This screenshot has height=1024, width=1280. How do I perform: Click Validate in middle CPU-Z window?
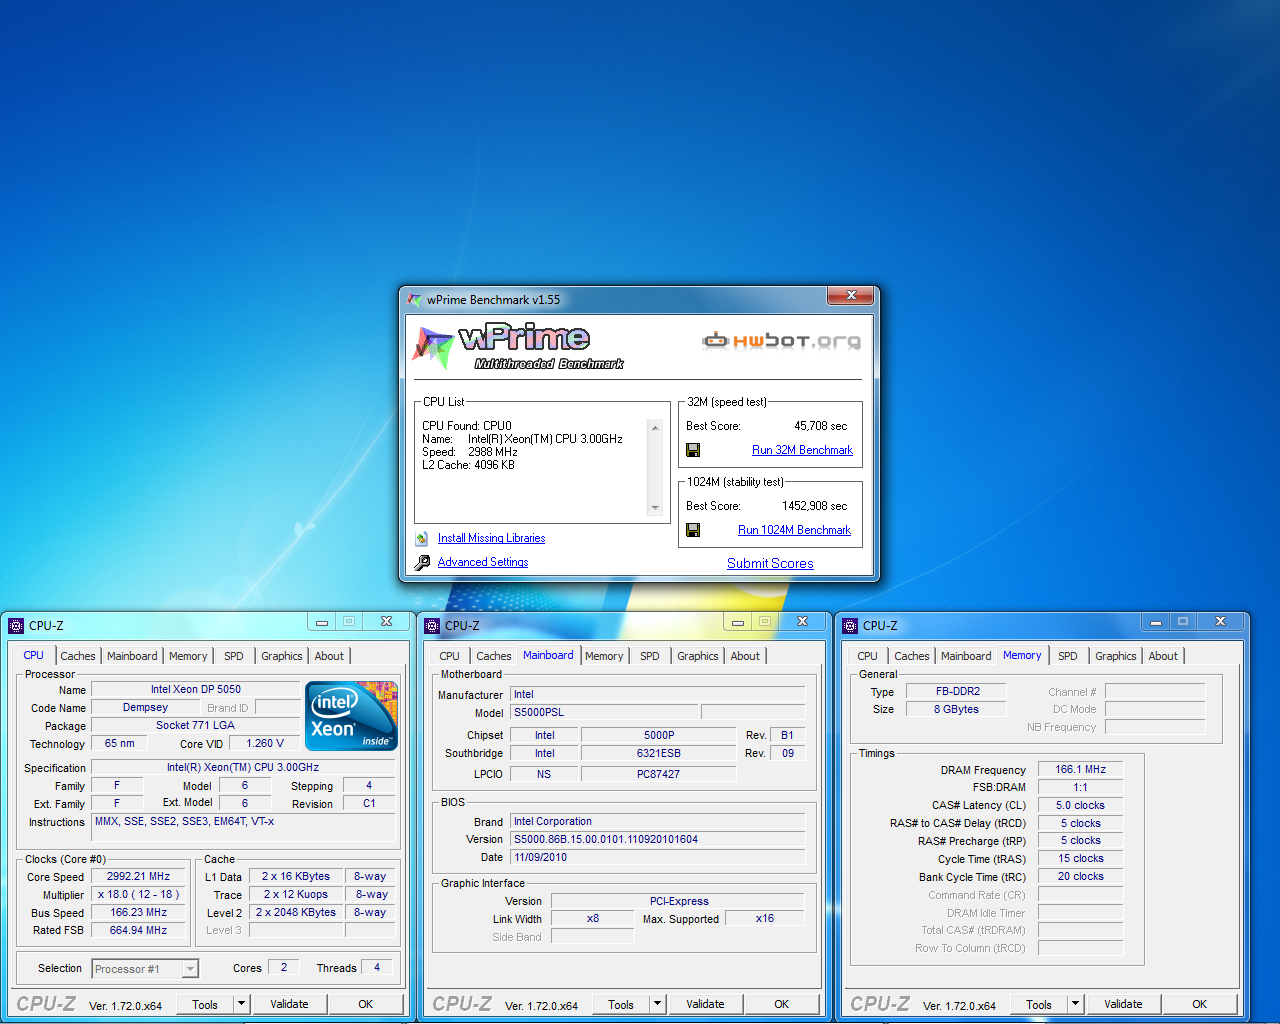705,1004
